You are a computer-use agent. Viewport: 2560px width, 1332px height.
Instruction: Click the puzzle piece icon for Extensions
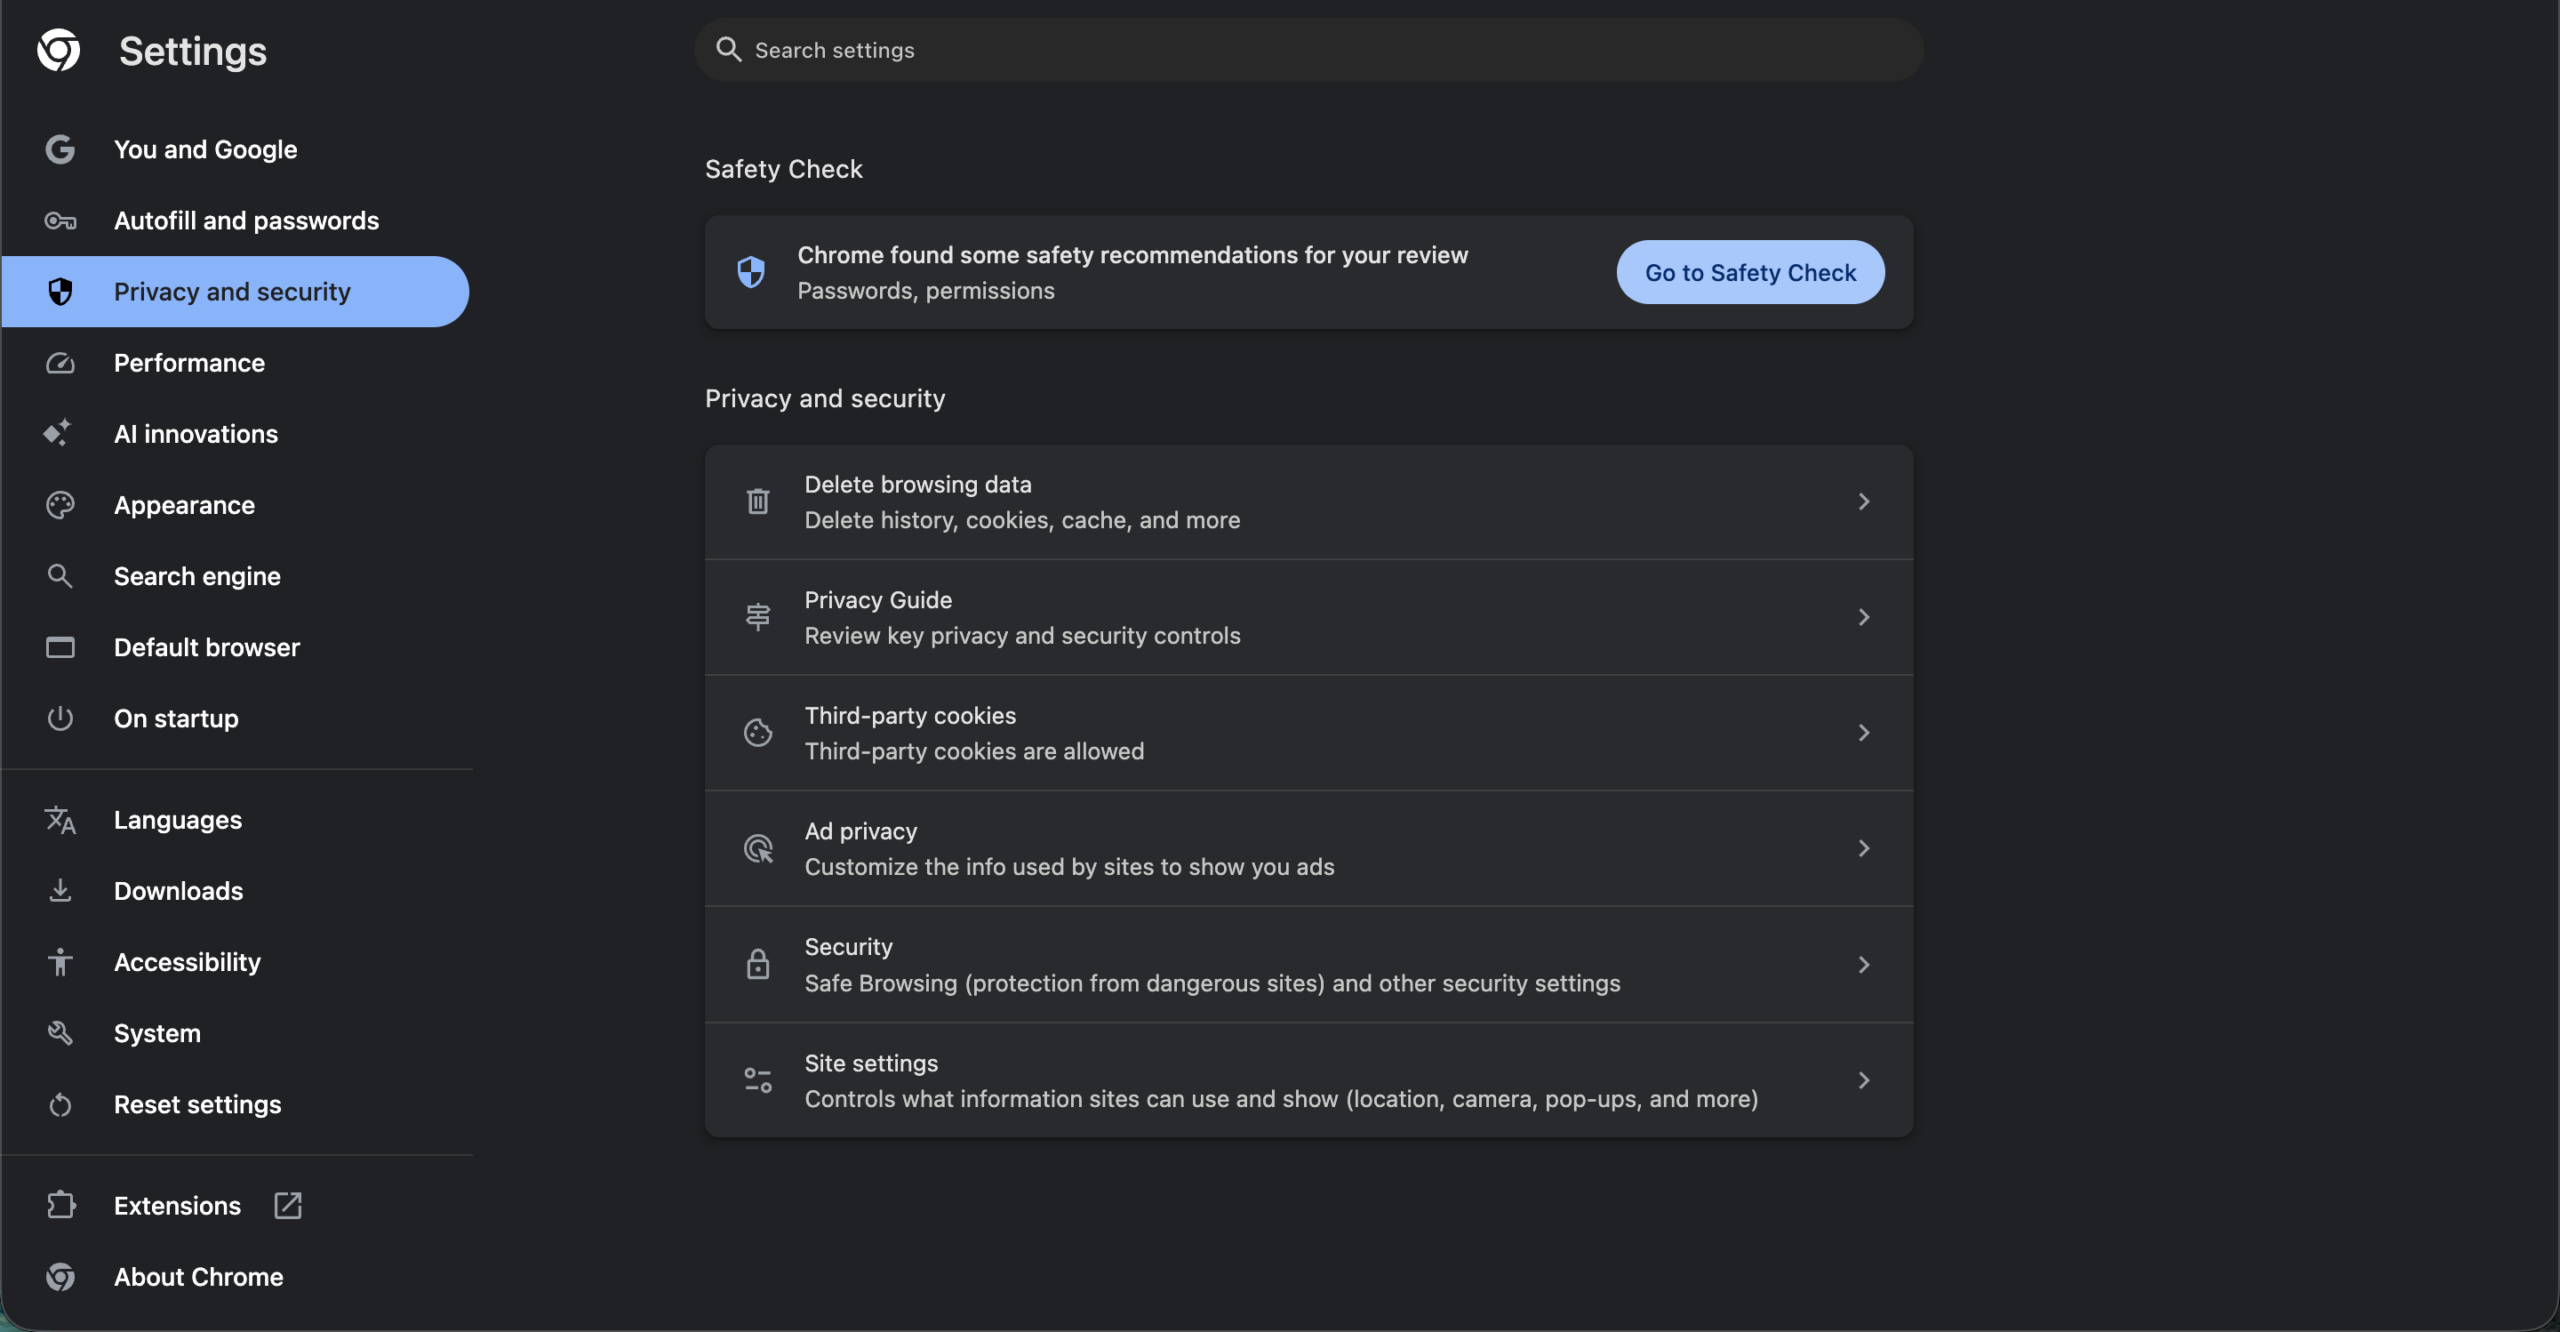61,1205
